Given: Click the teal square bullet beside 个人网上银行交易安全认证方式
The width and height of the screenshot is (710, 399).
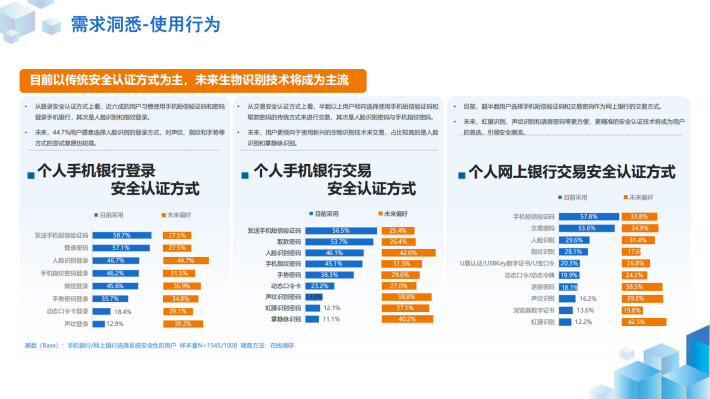Looking at the screenshot, I should 462,175.
